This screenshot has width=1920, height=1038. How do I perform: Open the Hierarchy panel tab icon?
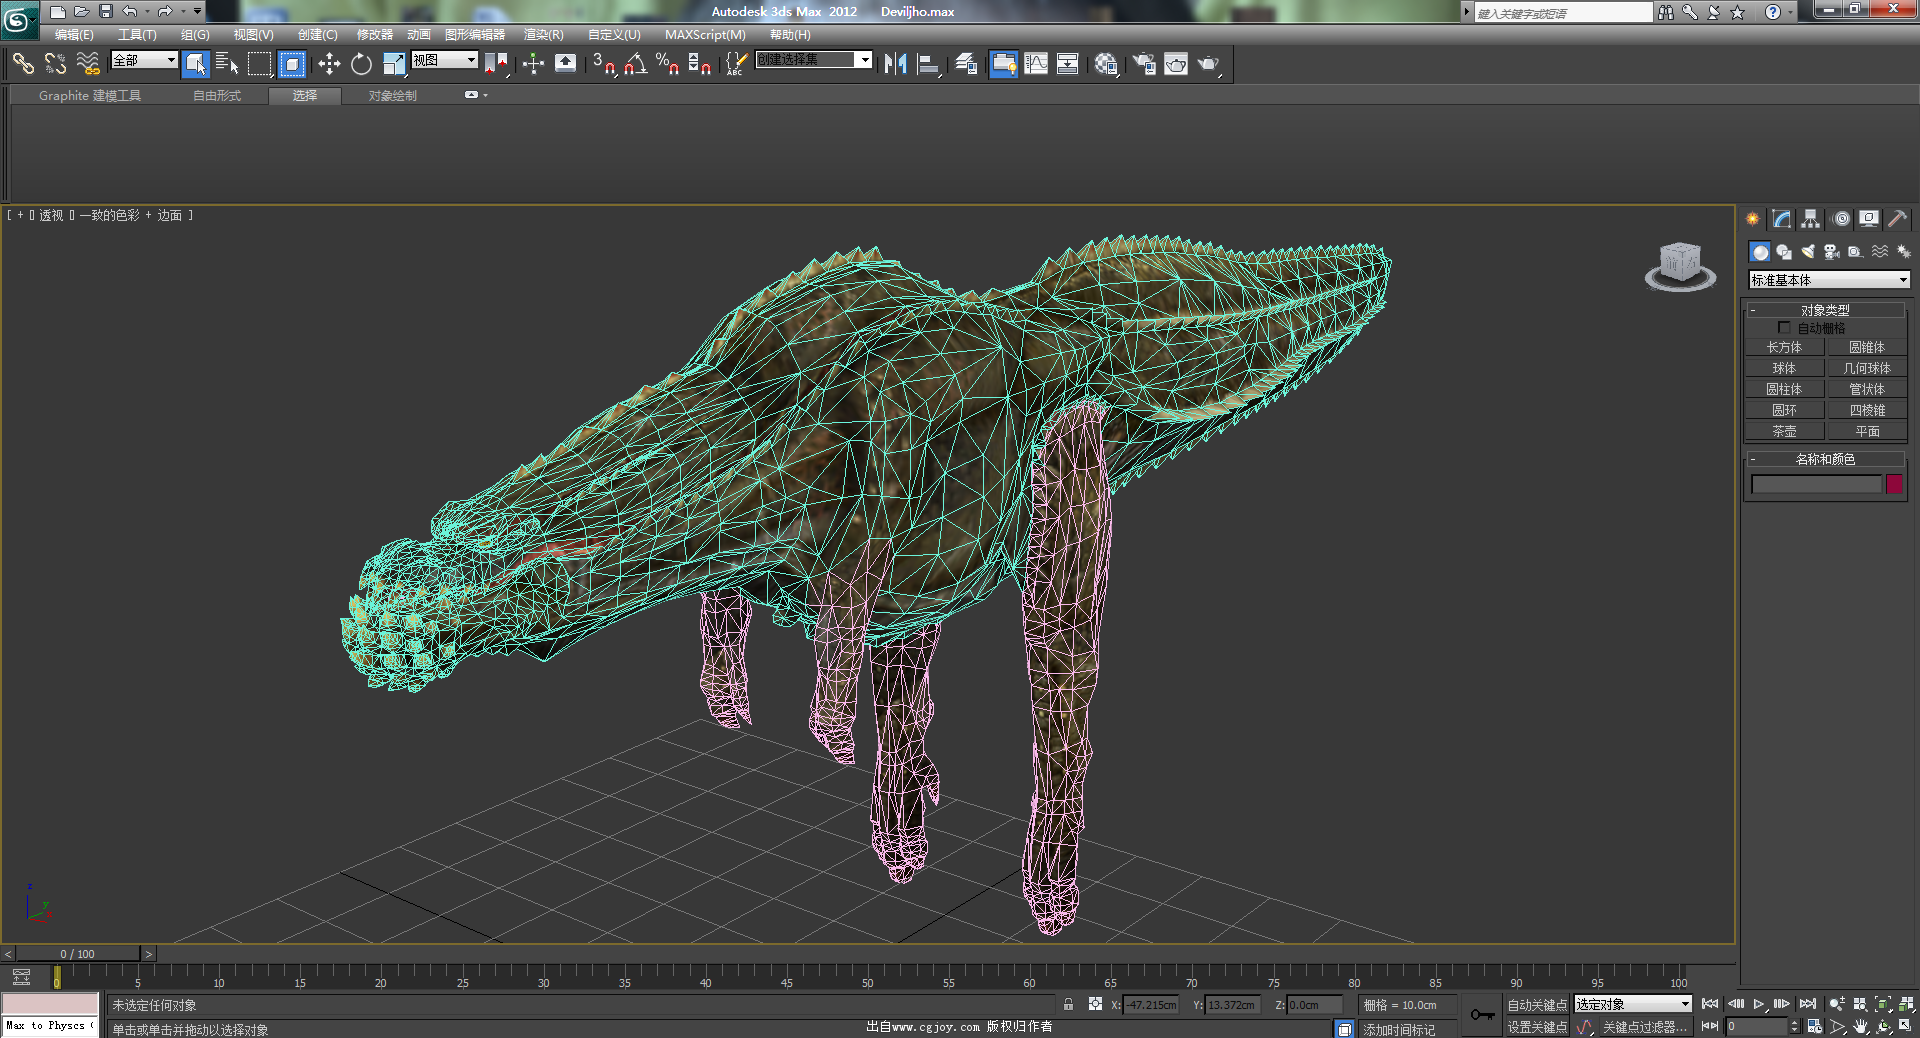1811,219
